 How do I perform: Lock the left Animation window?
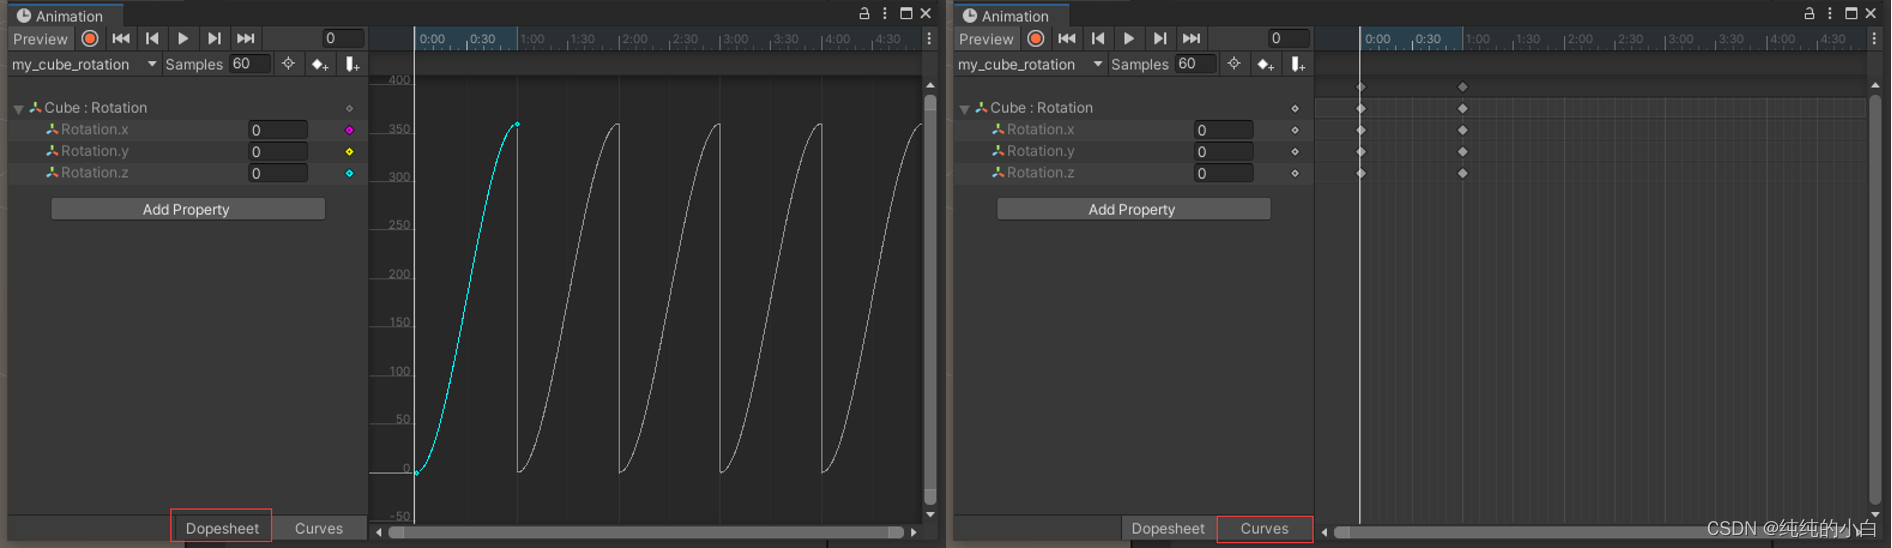point(864,13)
